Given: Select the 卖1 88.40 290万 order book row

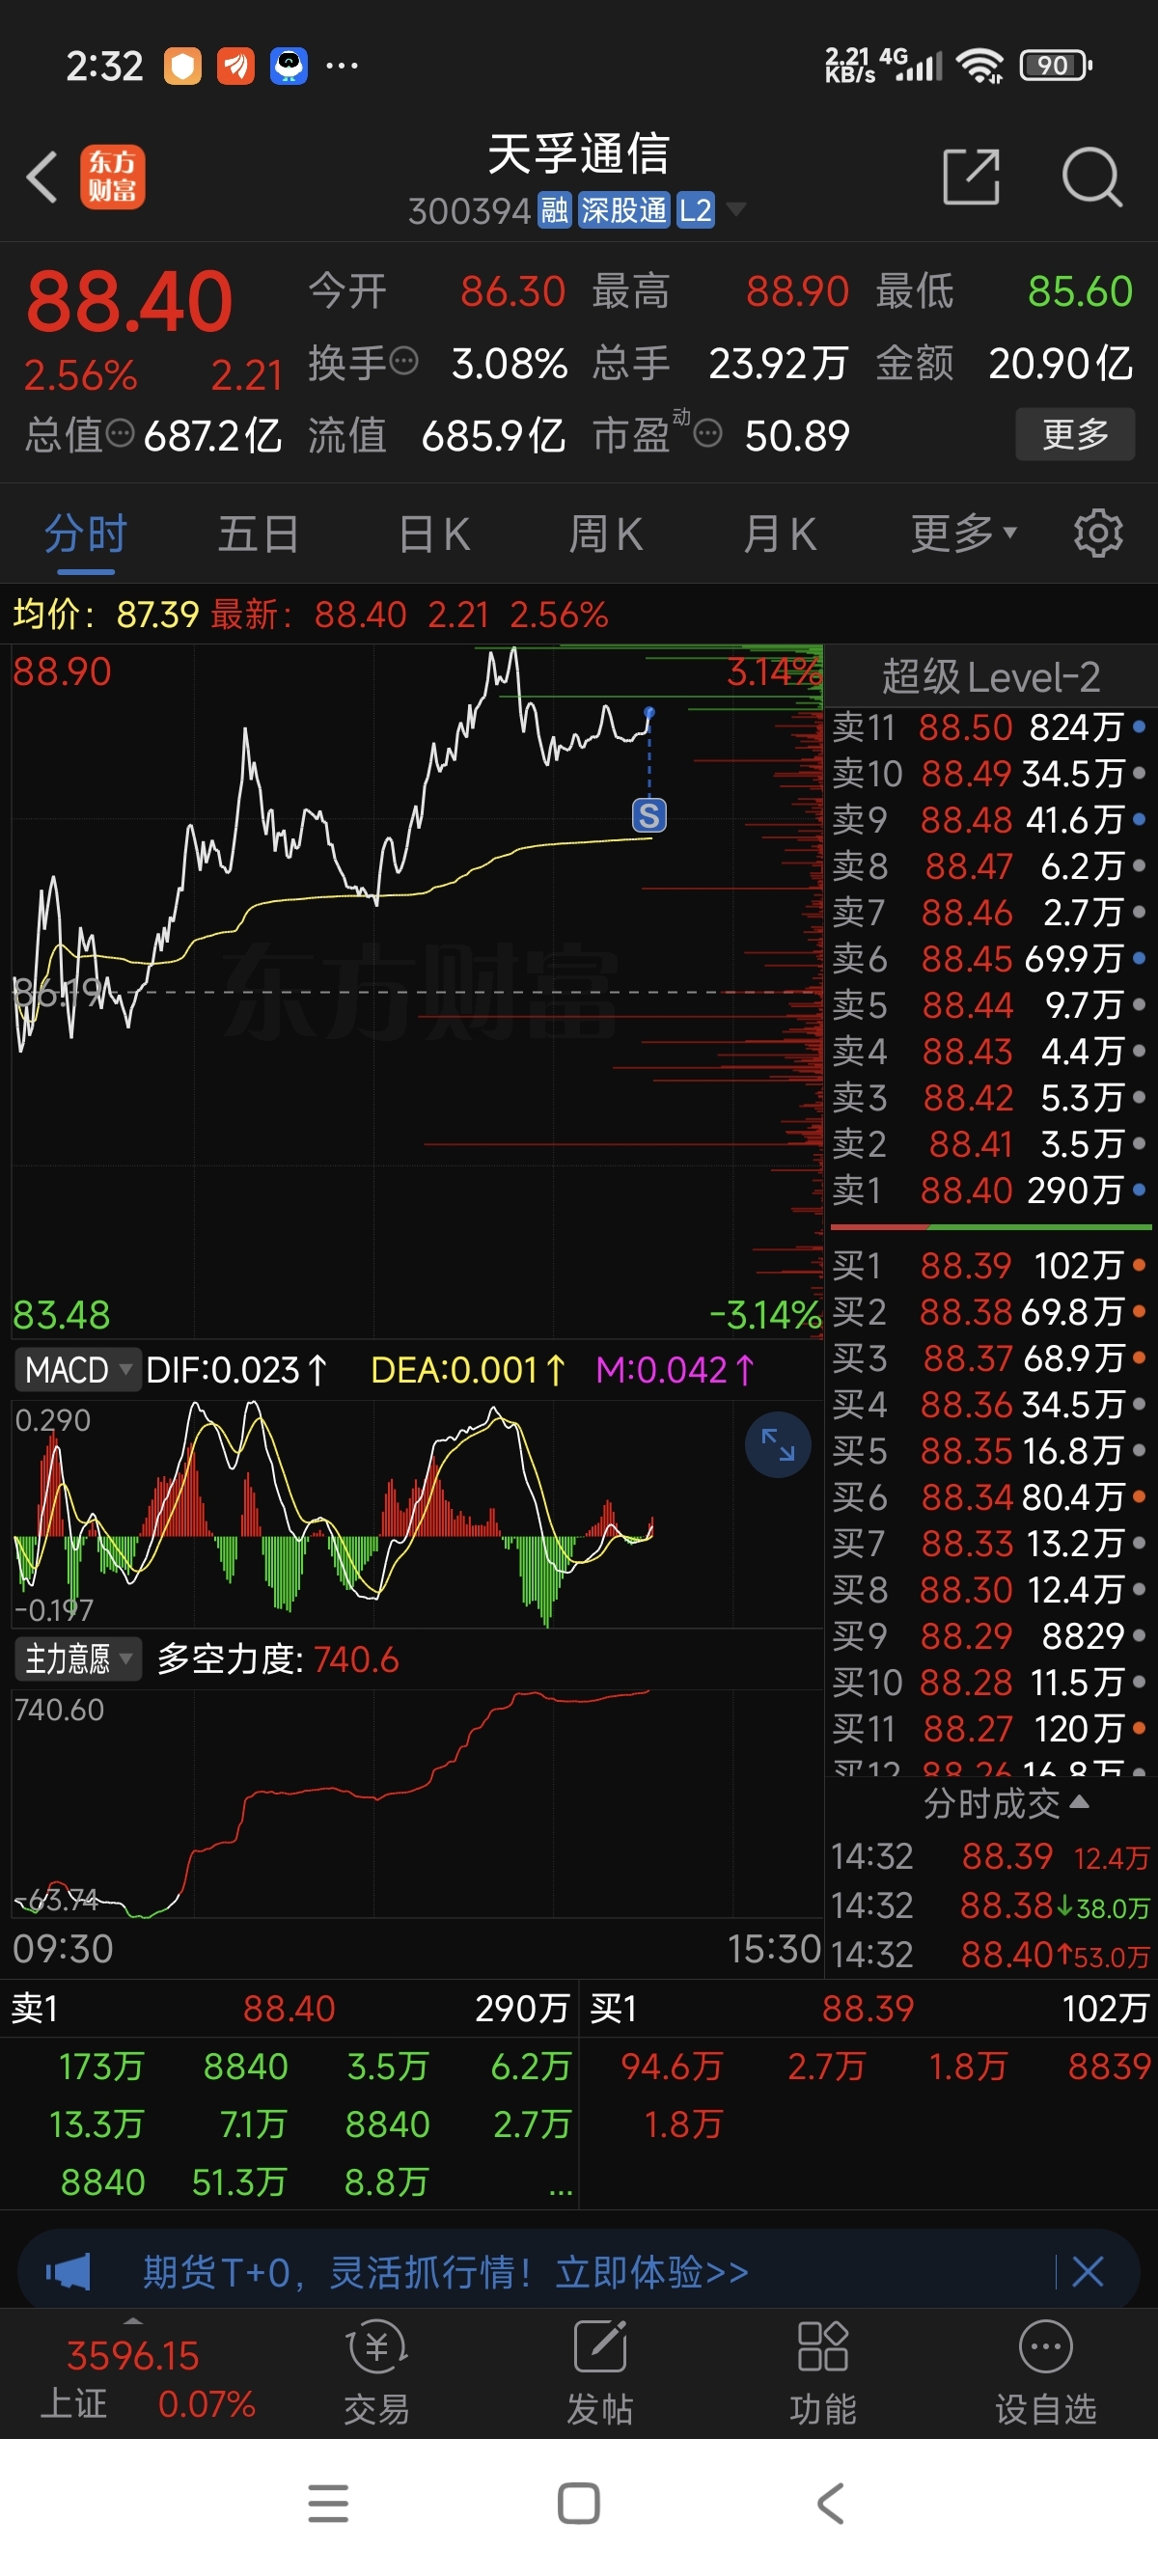Looking at the screenshot, I should pos(990,1190).
